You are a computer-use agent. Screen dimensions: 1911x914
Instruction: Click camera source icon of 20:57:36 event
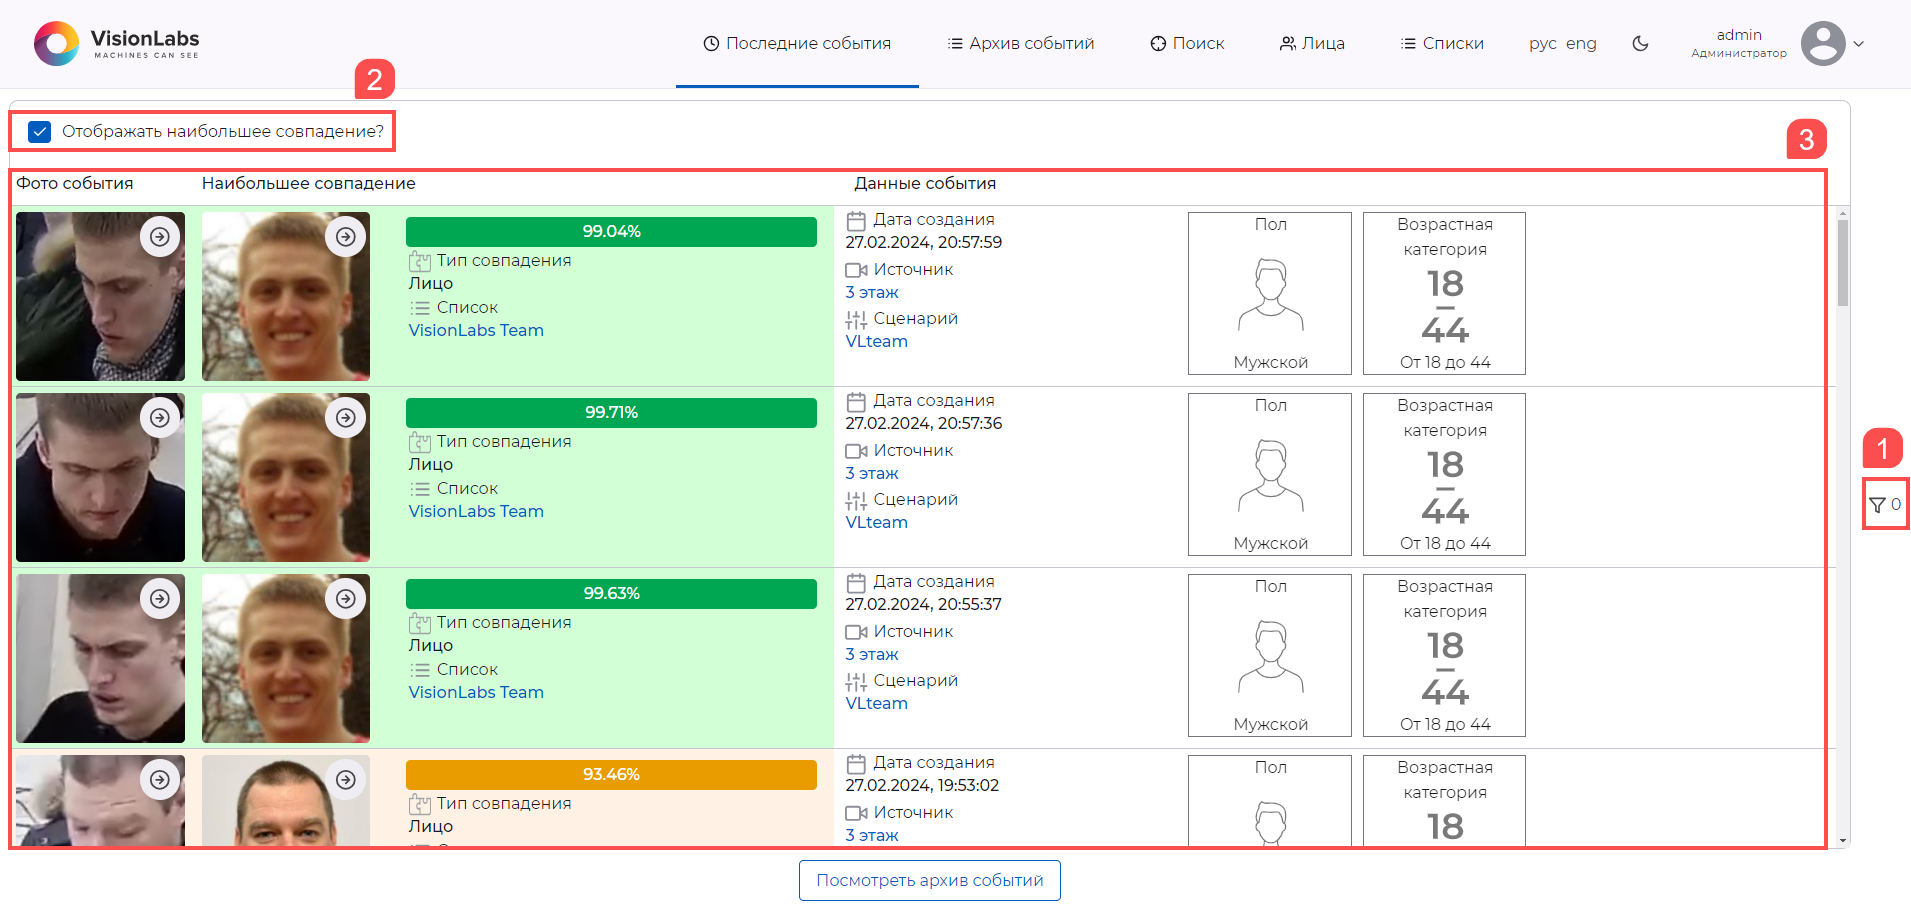[856, 451]
